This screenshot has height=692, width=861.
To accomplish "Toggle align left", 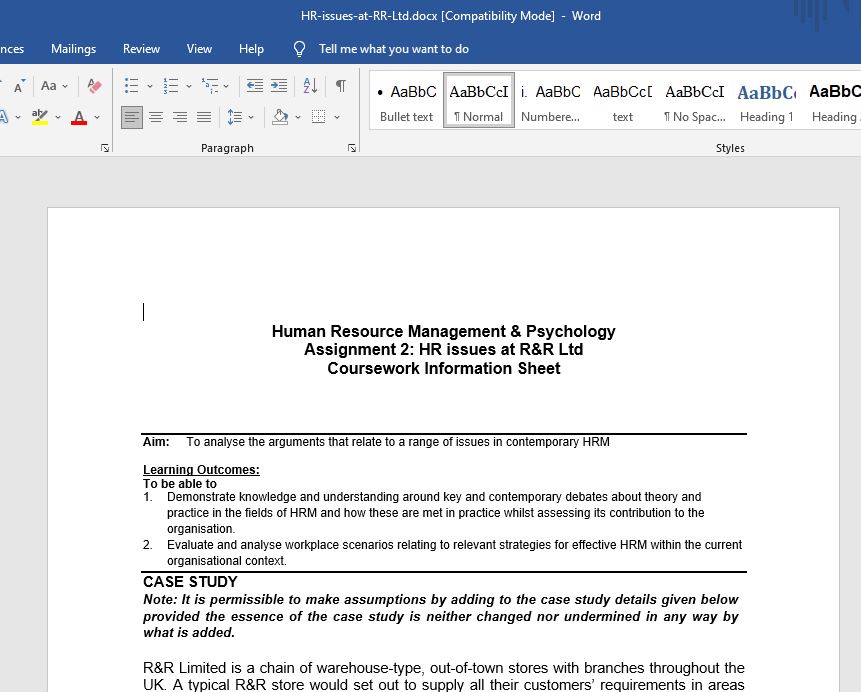I will (132, 117).
